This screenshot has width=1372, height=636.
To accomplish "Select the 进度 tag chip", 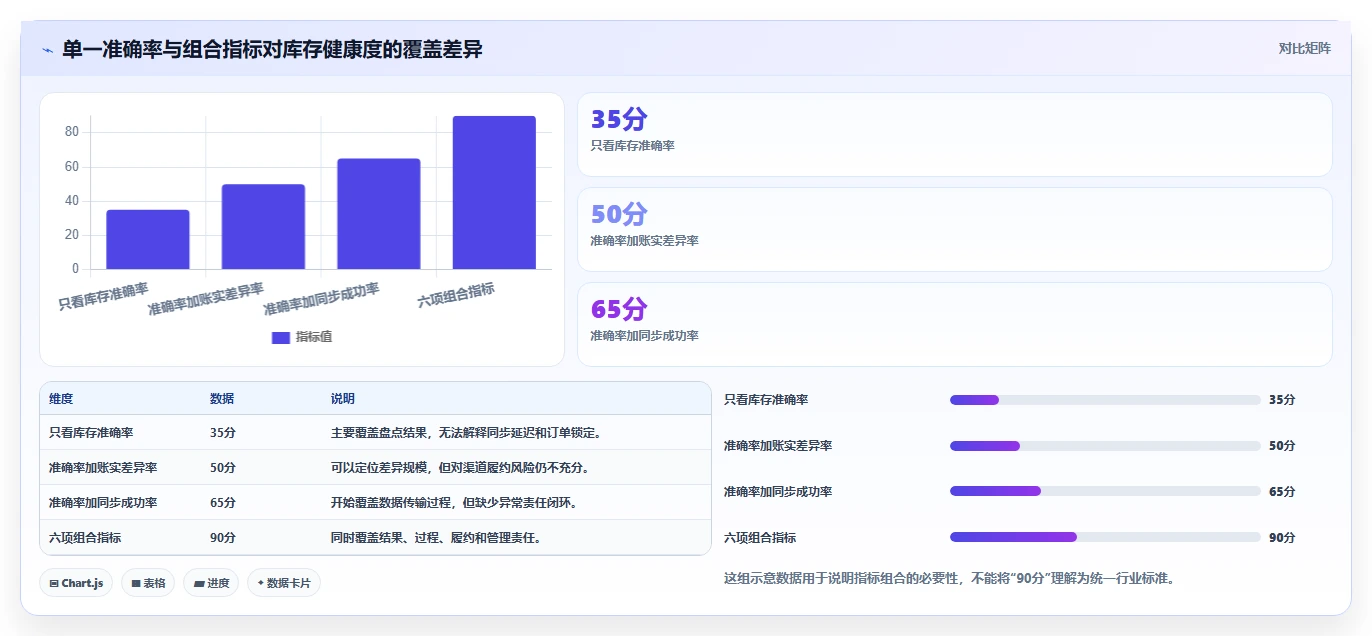I will pyautogui.click(x=211, y=583).
